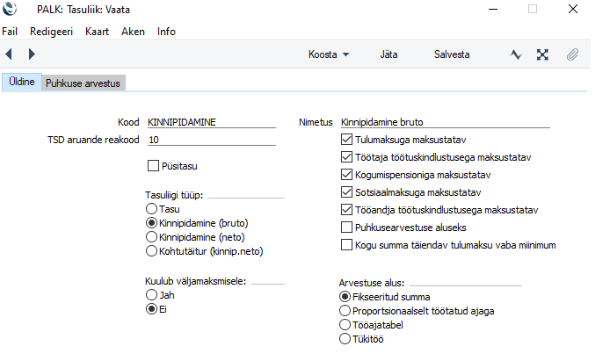Enable Puhkusearvestuse aluseks checkbox
The width and height of the screenshot is (610, 361).
click(346, 227)
